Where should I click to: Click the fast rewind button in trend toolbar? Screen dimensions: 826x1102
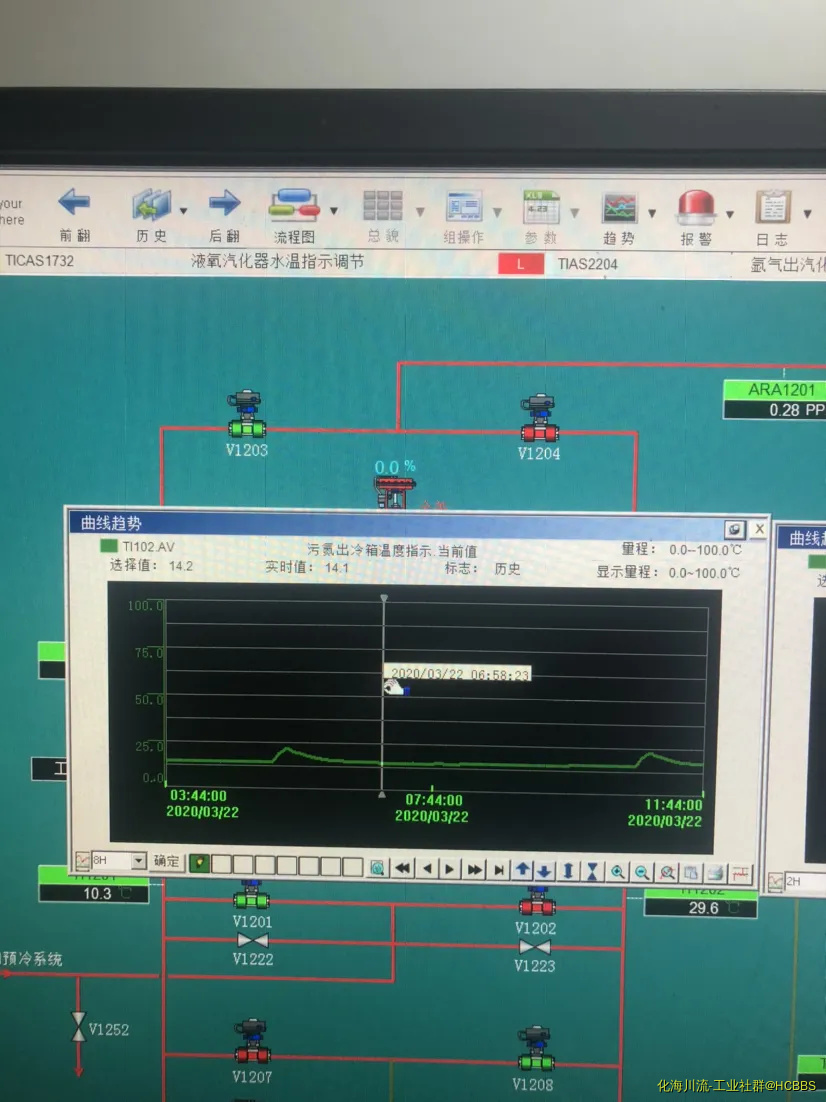[x=402, y=869]
